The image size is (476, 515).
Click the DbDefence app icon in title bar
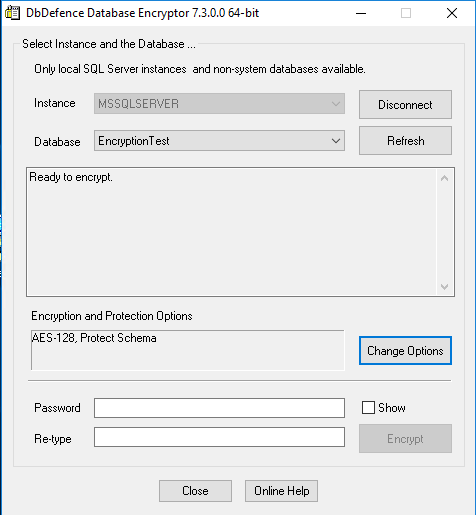click(x=13, y=13)
